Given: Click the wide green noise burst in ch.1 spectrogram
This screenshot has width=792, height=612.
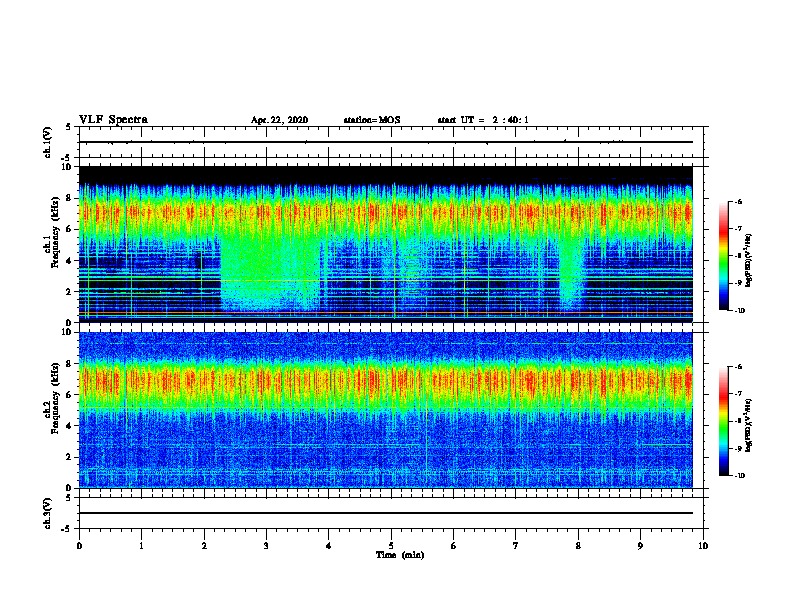Looking at the screenshot, I should coord(270,273).
